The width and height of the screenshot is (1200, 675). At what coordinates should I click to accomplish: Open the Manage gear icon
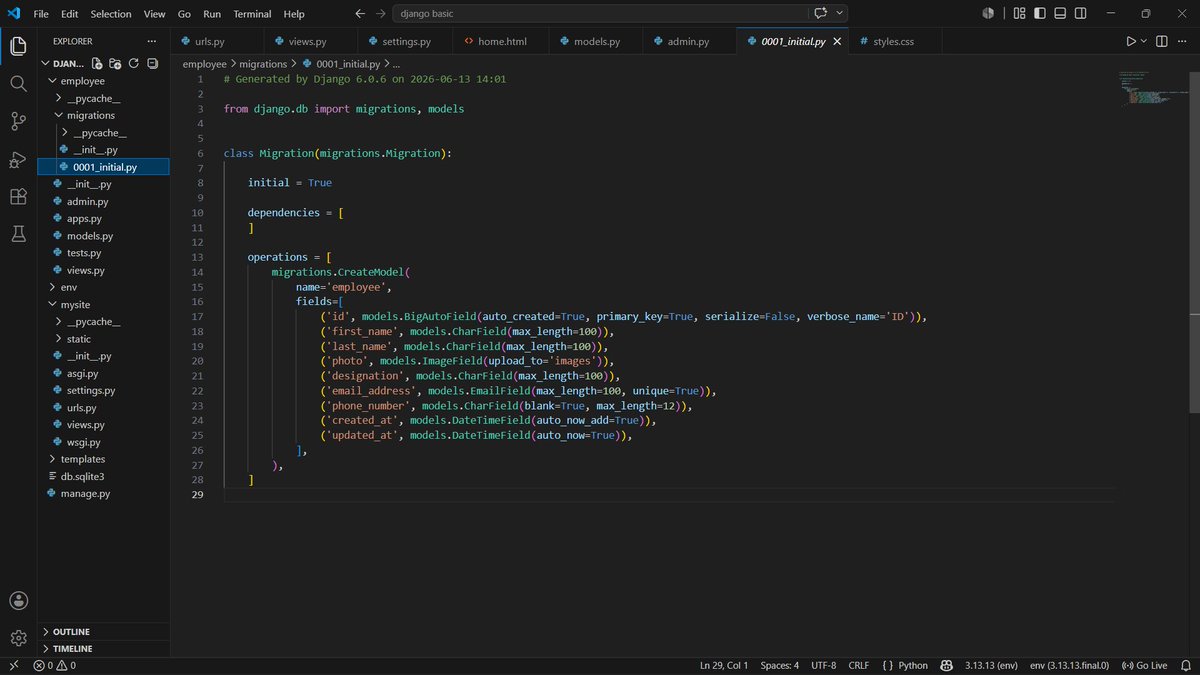(18, 637)
